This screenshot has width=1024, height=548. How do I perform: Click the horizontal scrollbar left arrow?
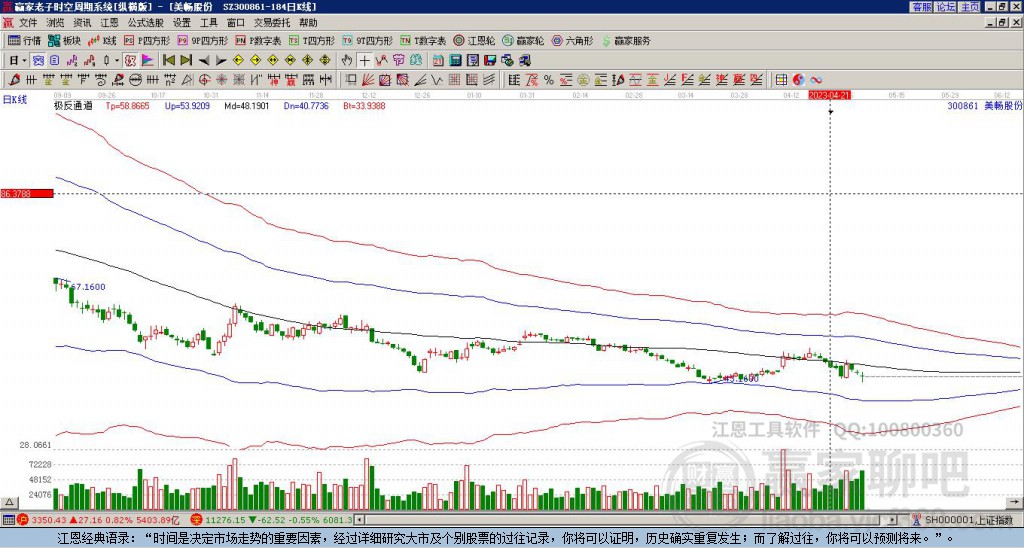pos(359,520)
